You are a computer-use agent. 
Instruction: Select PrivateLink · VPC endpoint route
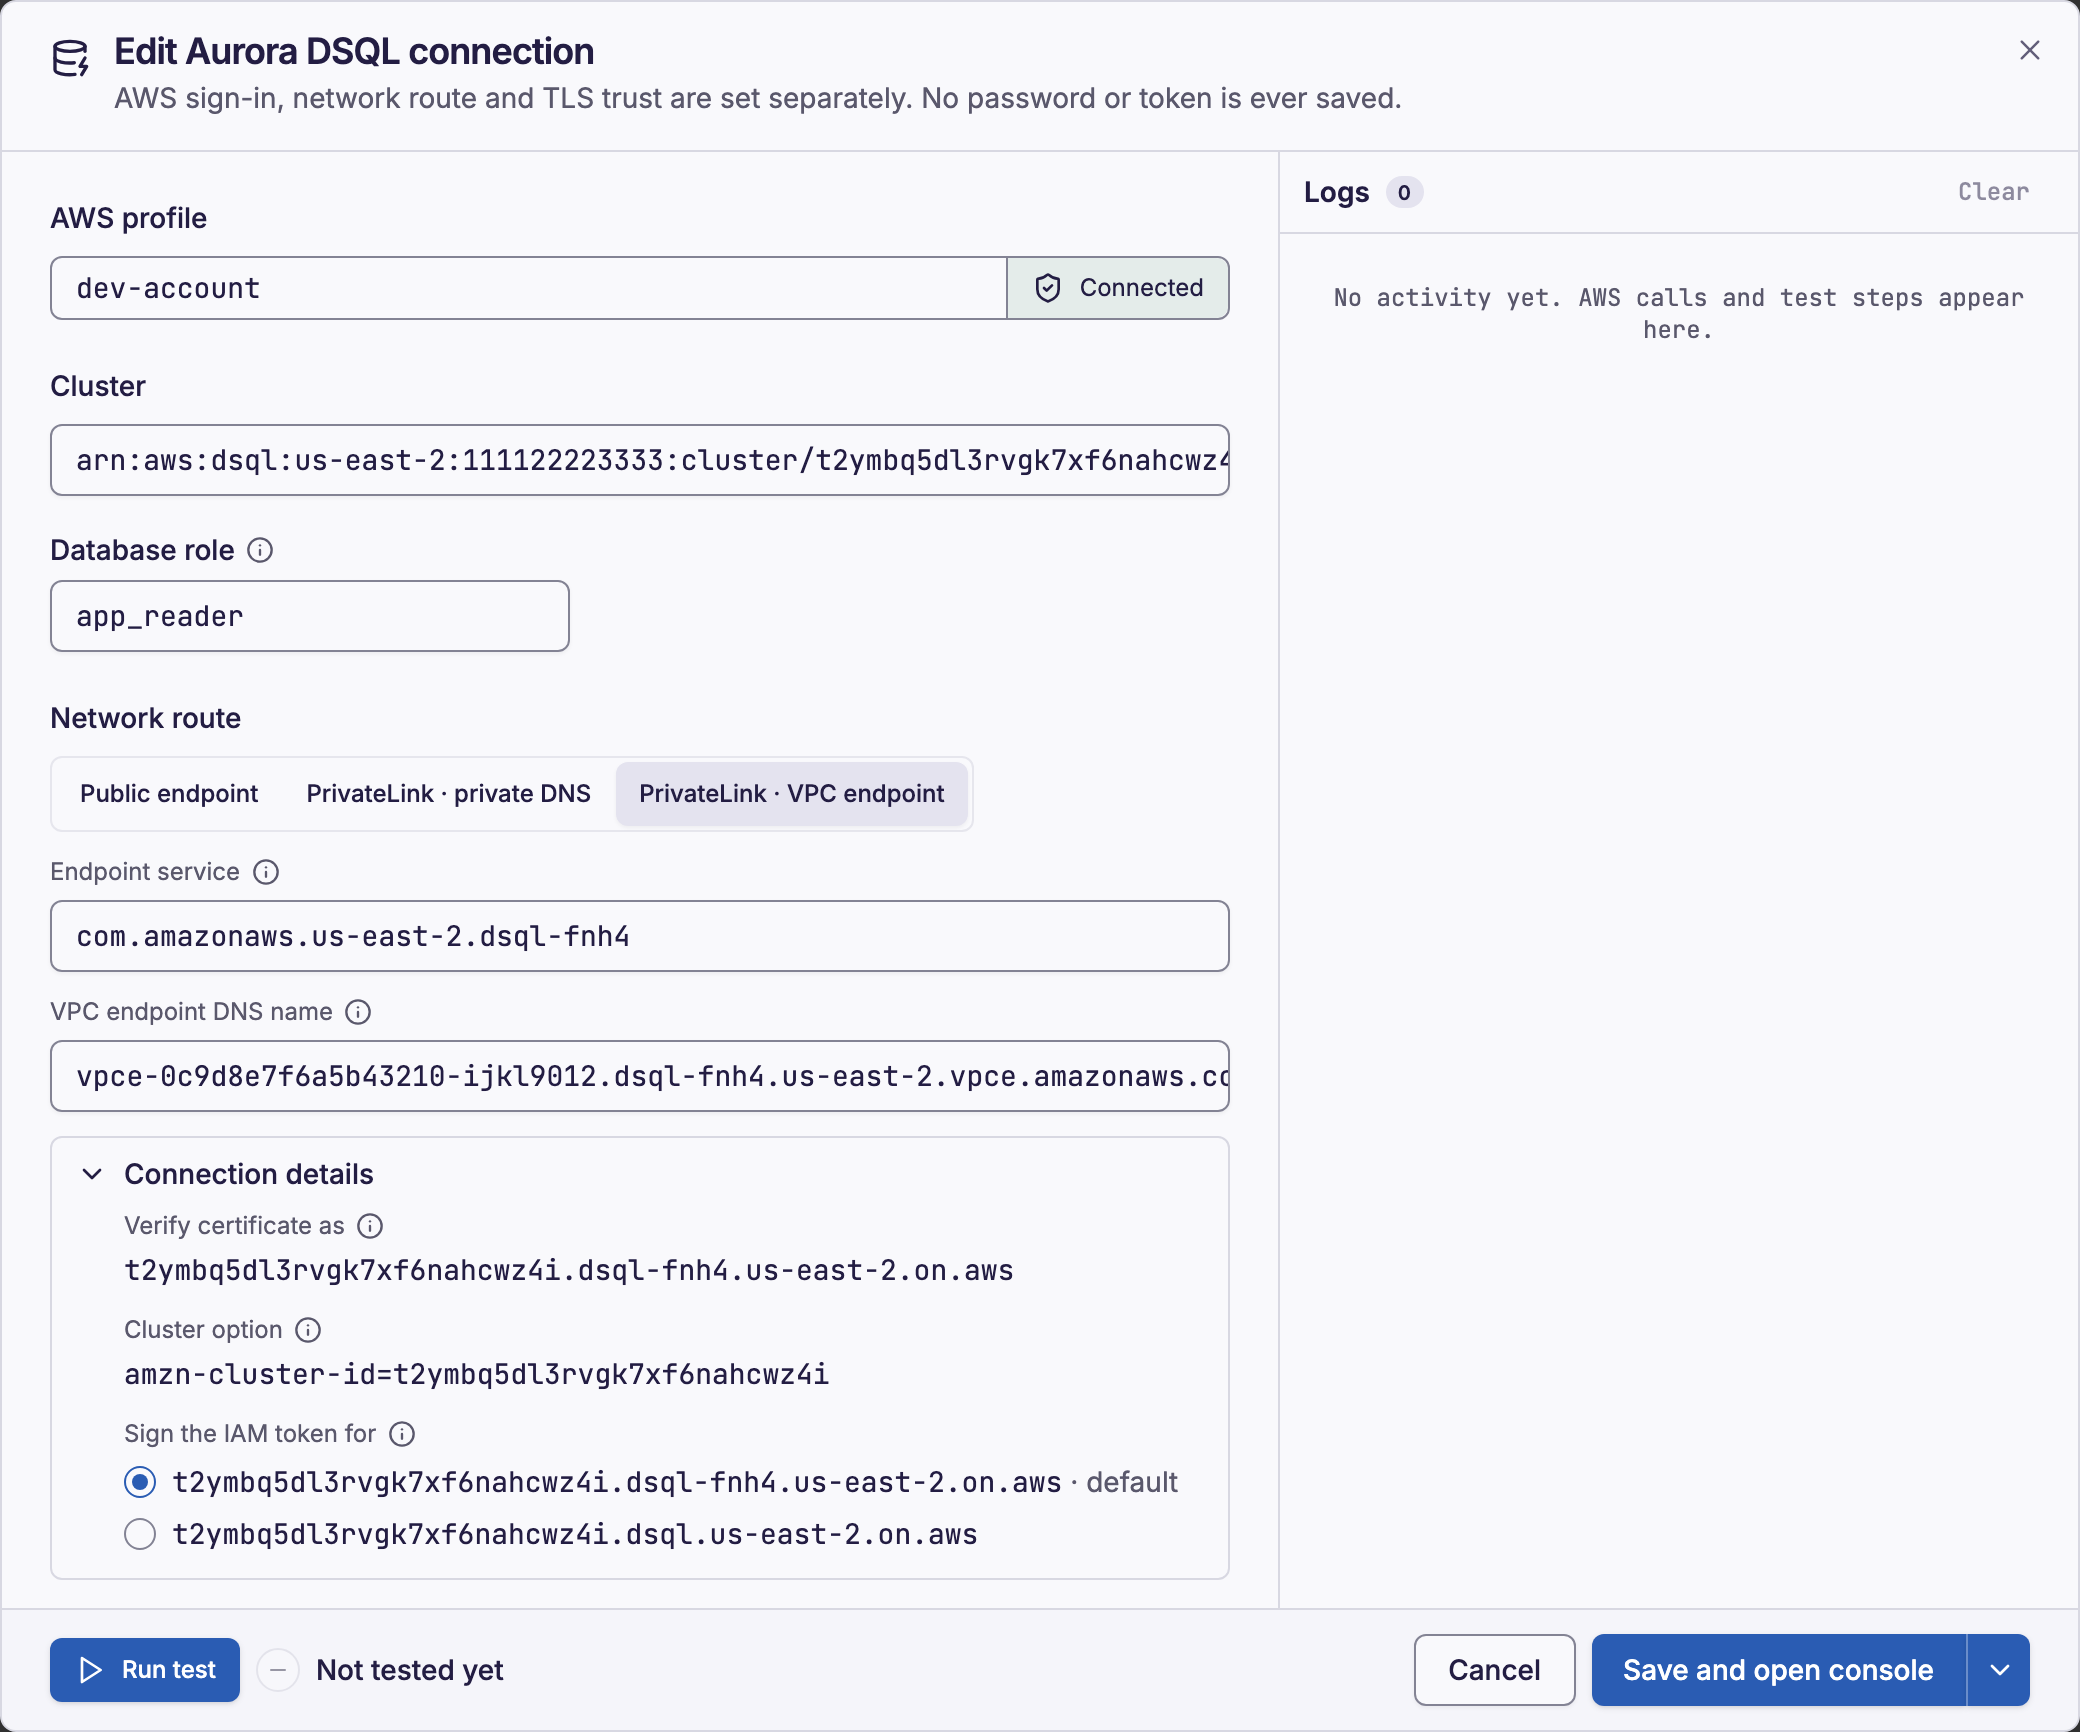(x=791, y=794)
